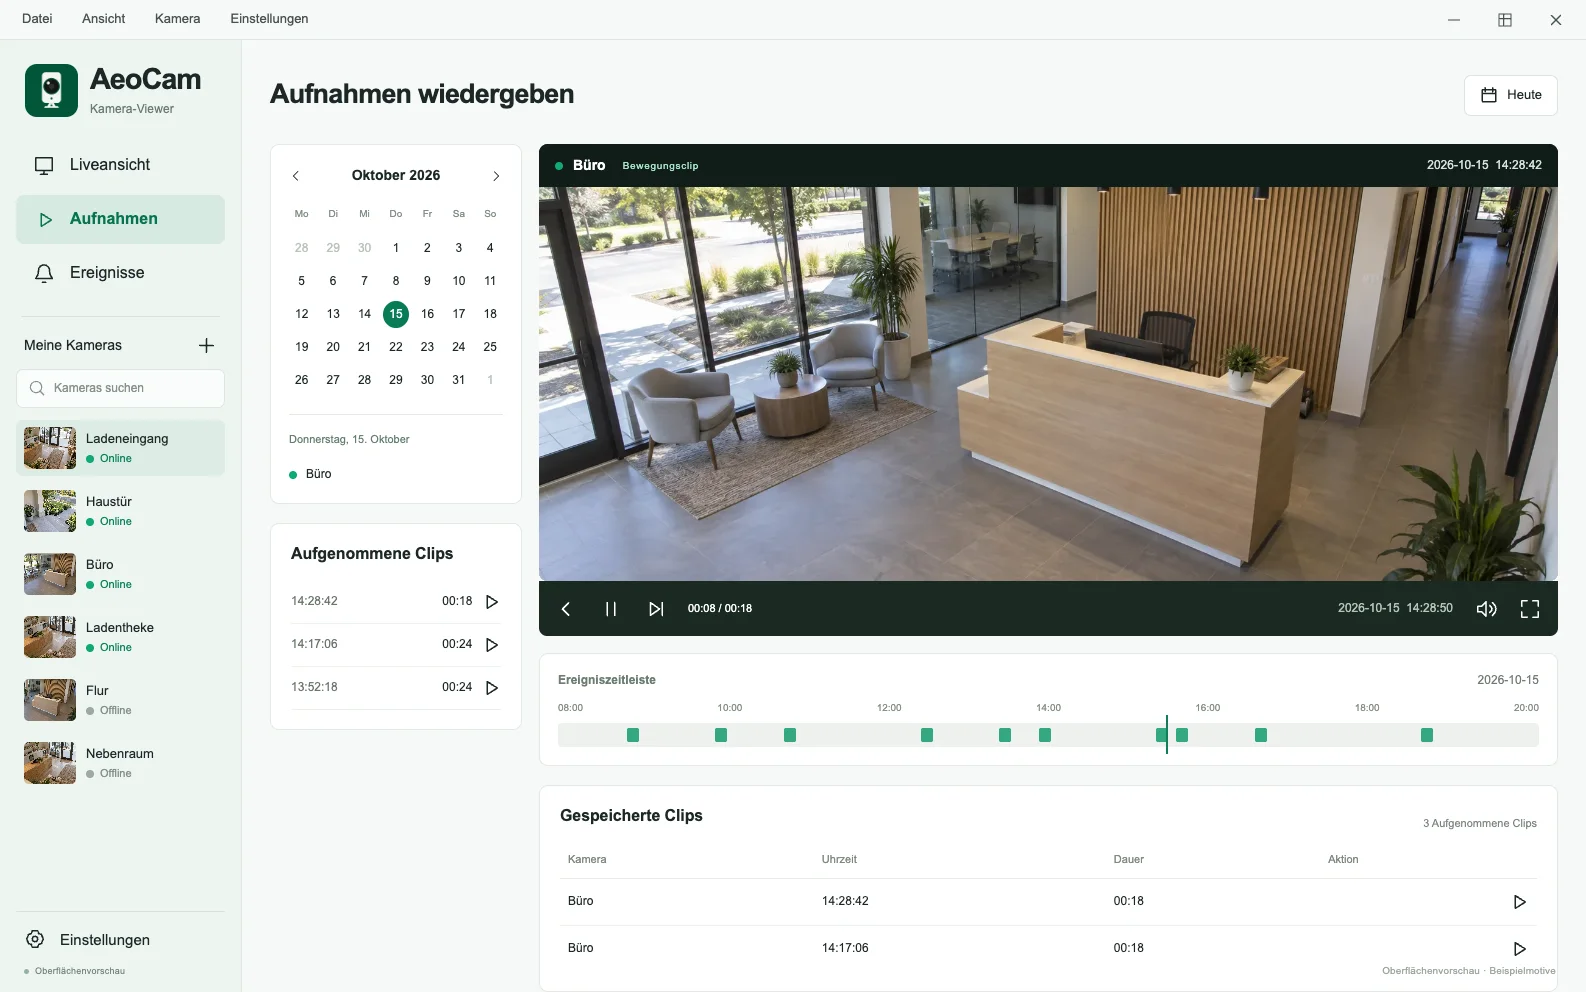Open the Ansicht menu
This screenshot has width=1586, height=992.
click(x=104, y=19)
